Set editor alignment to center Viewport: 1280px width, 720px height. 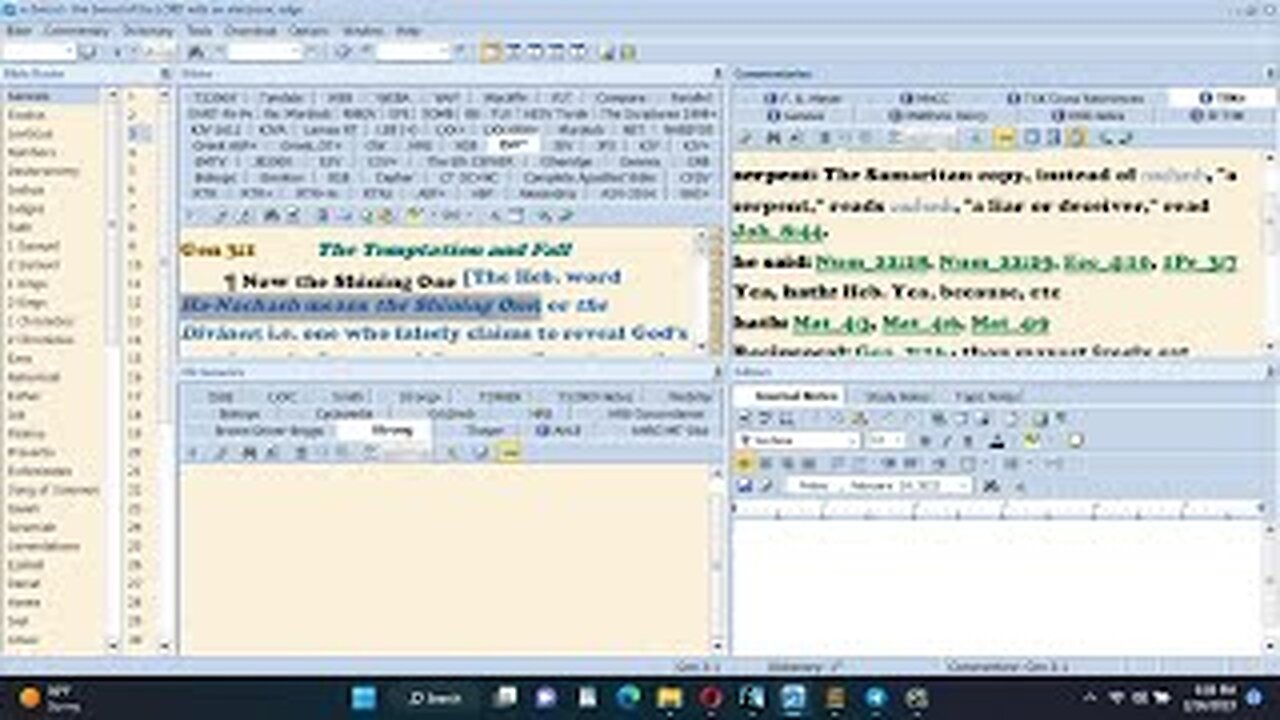pyautogui.click(x=766, y=464)
